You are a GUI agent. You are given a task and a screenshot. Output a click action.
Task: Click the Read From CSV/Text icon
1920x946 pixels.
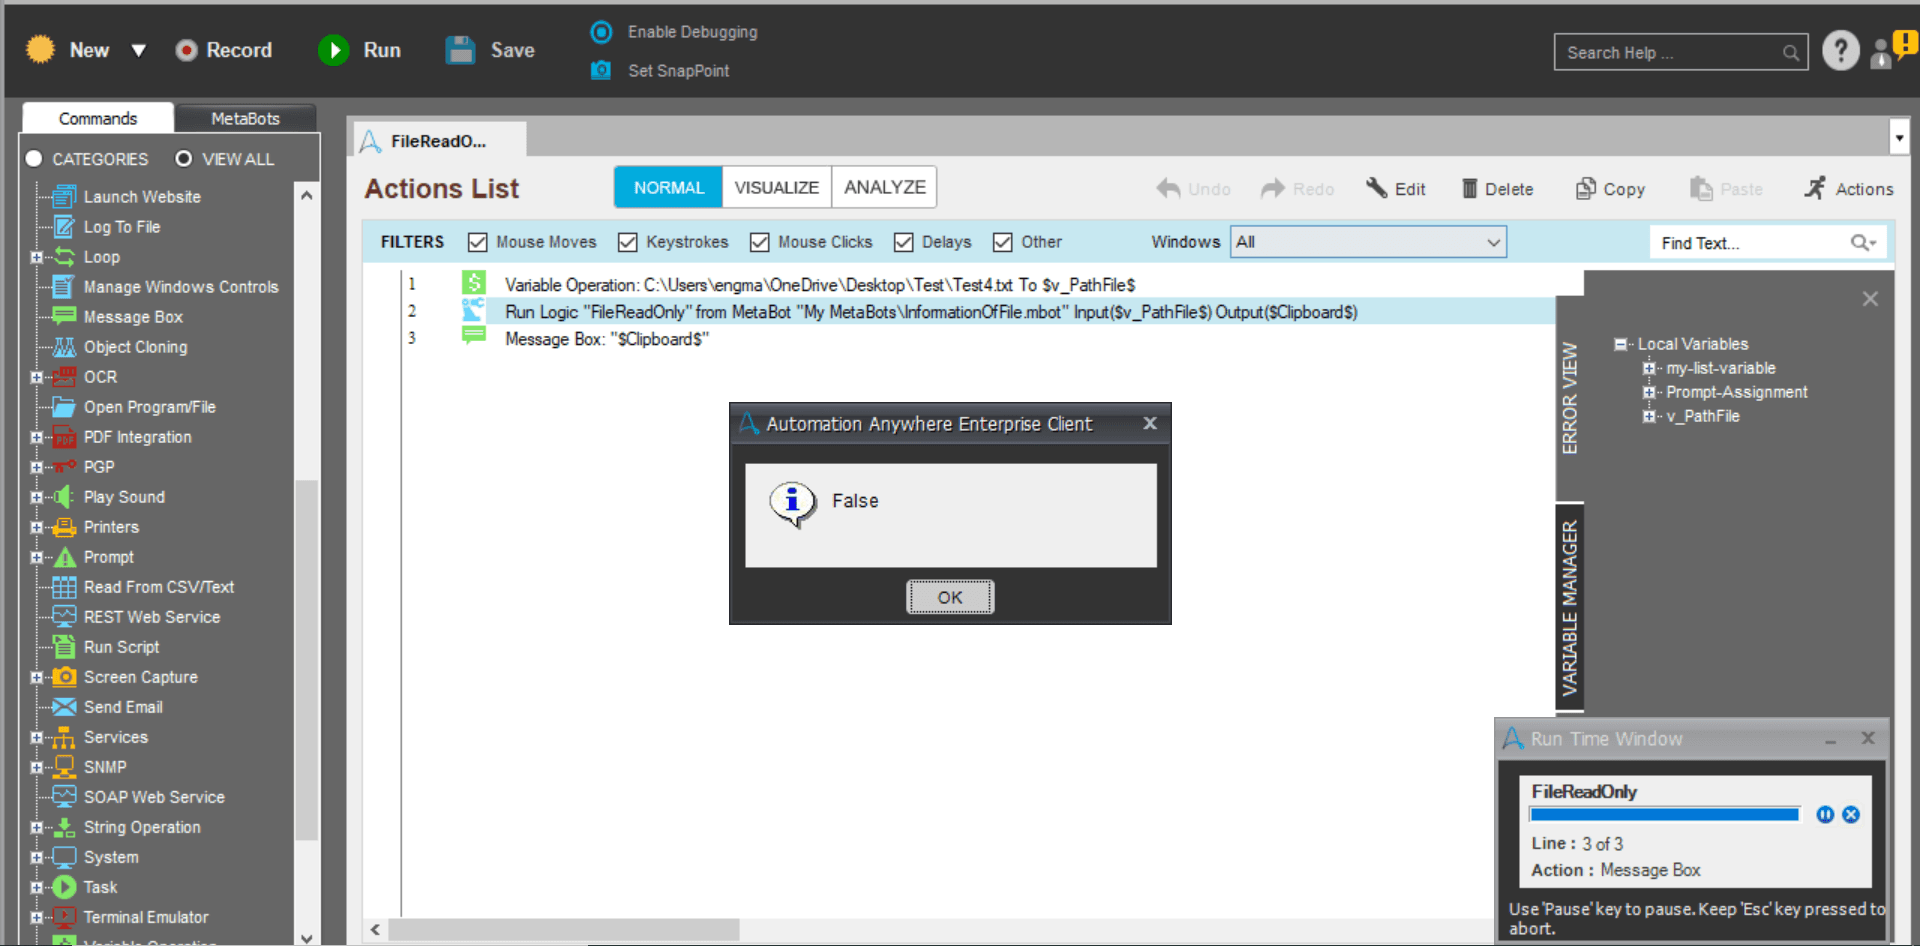coord(64,587)
